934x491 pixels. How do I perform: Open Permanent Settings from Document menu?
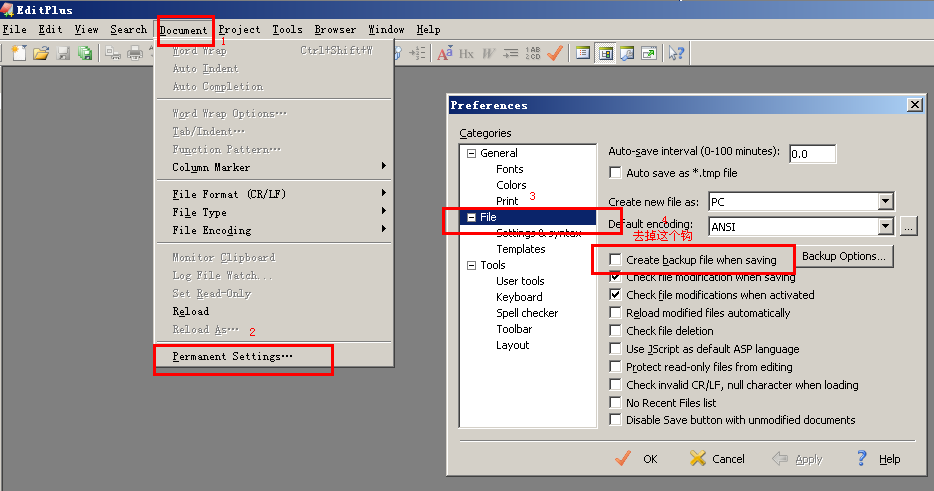click(x=232, y=356)
